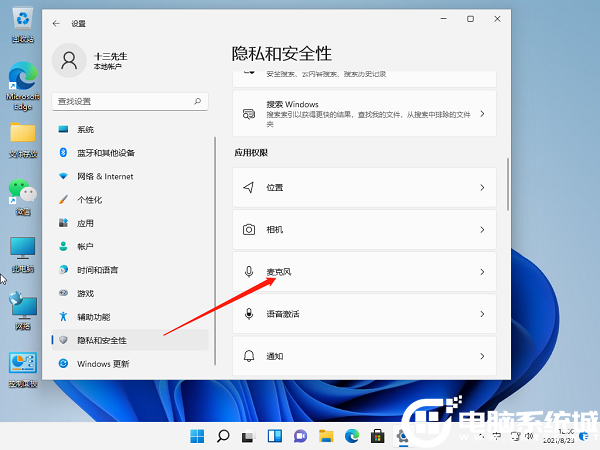Screen dimensions: 600x450
Task: Open the 网络 desktop icon
Action: coord(23,311)
